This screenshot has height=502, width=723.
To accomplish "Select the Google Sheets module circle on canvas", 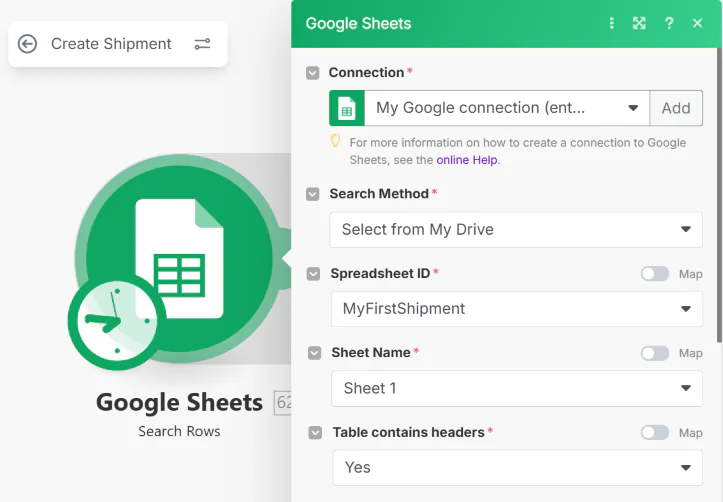I will coord(179,259).
